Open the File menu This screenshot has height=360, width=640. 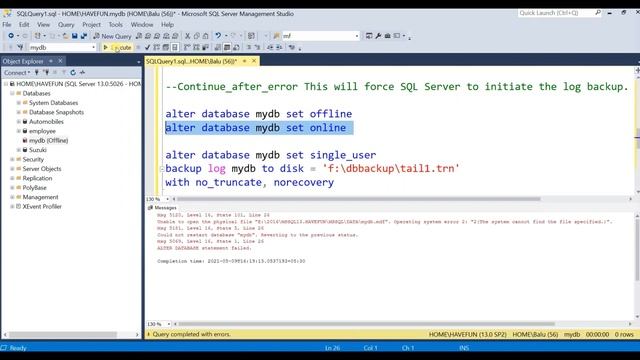click(7, 24)
